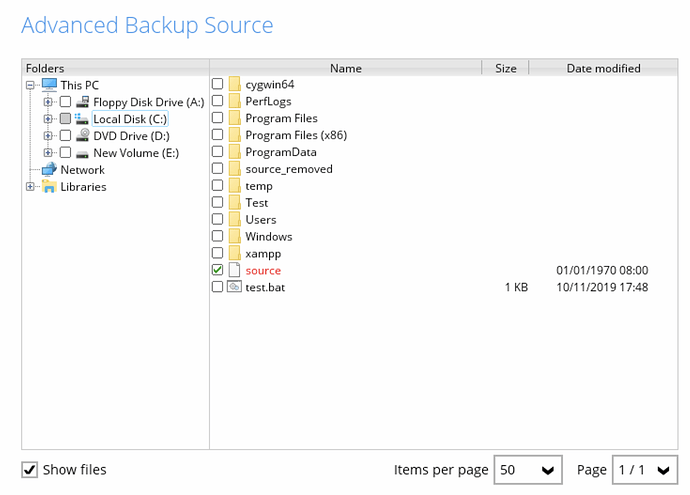Click the Network icon in folder tree
This screenshot has height=495, width=690.
click(49, 170)
